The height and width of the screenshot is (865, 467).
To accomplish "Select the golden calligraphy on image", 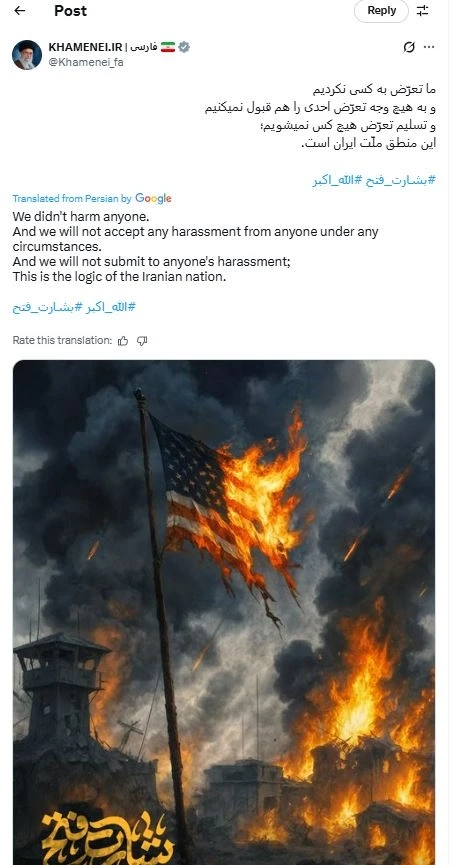I will point(108,836).
